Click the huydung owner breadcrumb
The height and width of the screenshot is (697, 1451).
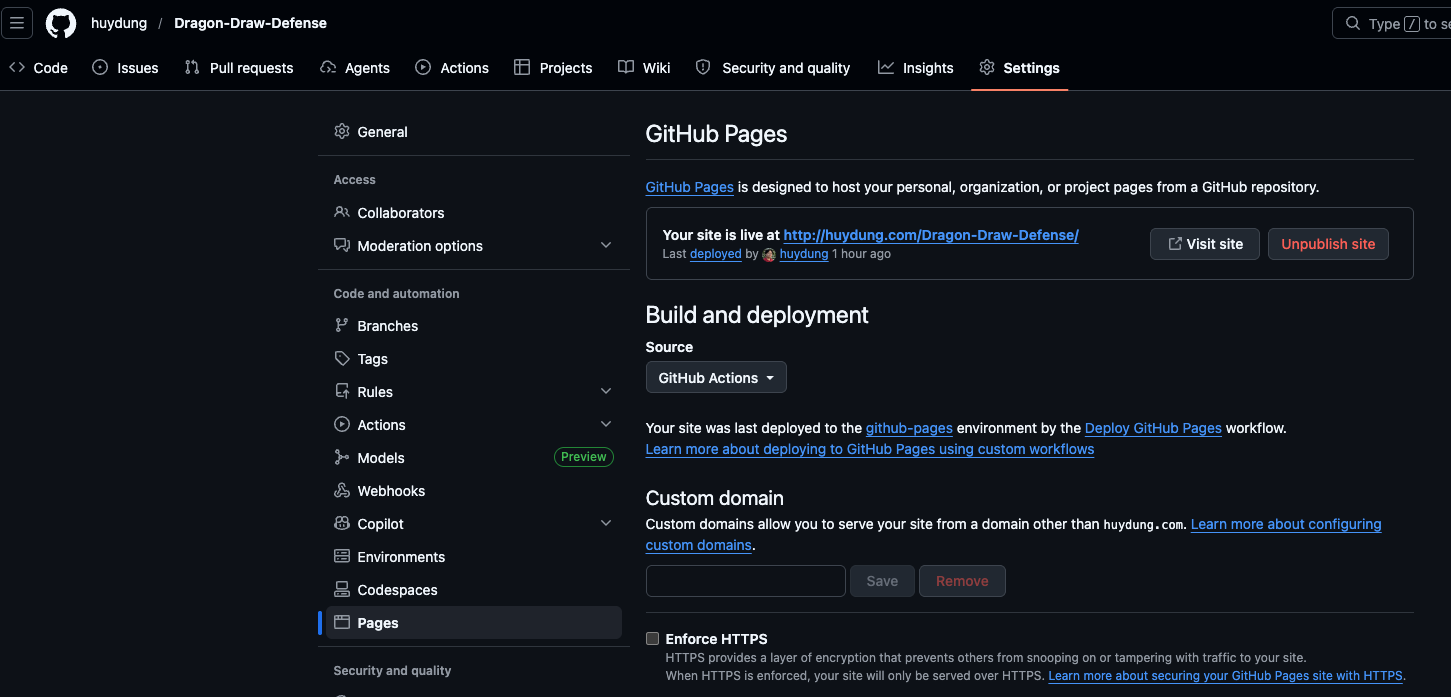click(119, 23)
